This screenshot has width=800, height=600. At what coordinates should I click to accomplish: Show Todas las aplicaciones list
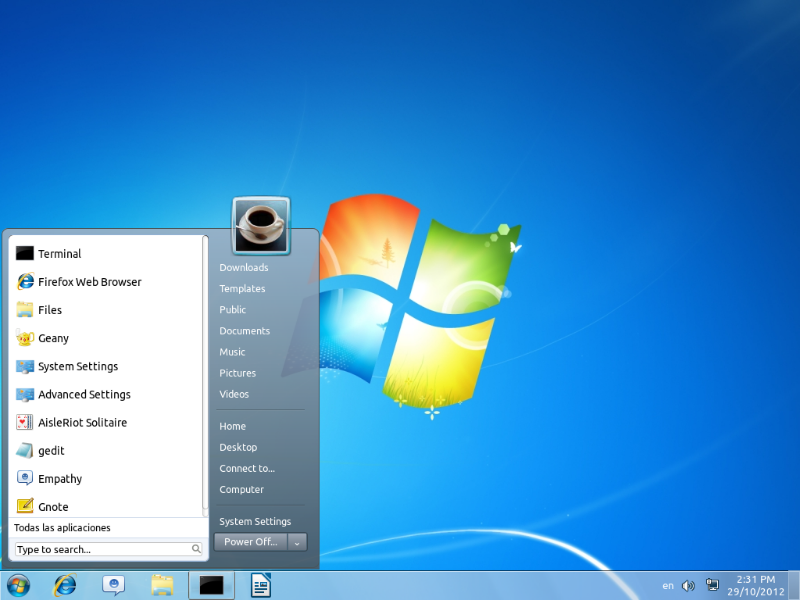62,527
